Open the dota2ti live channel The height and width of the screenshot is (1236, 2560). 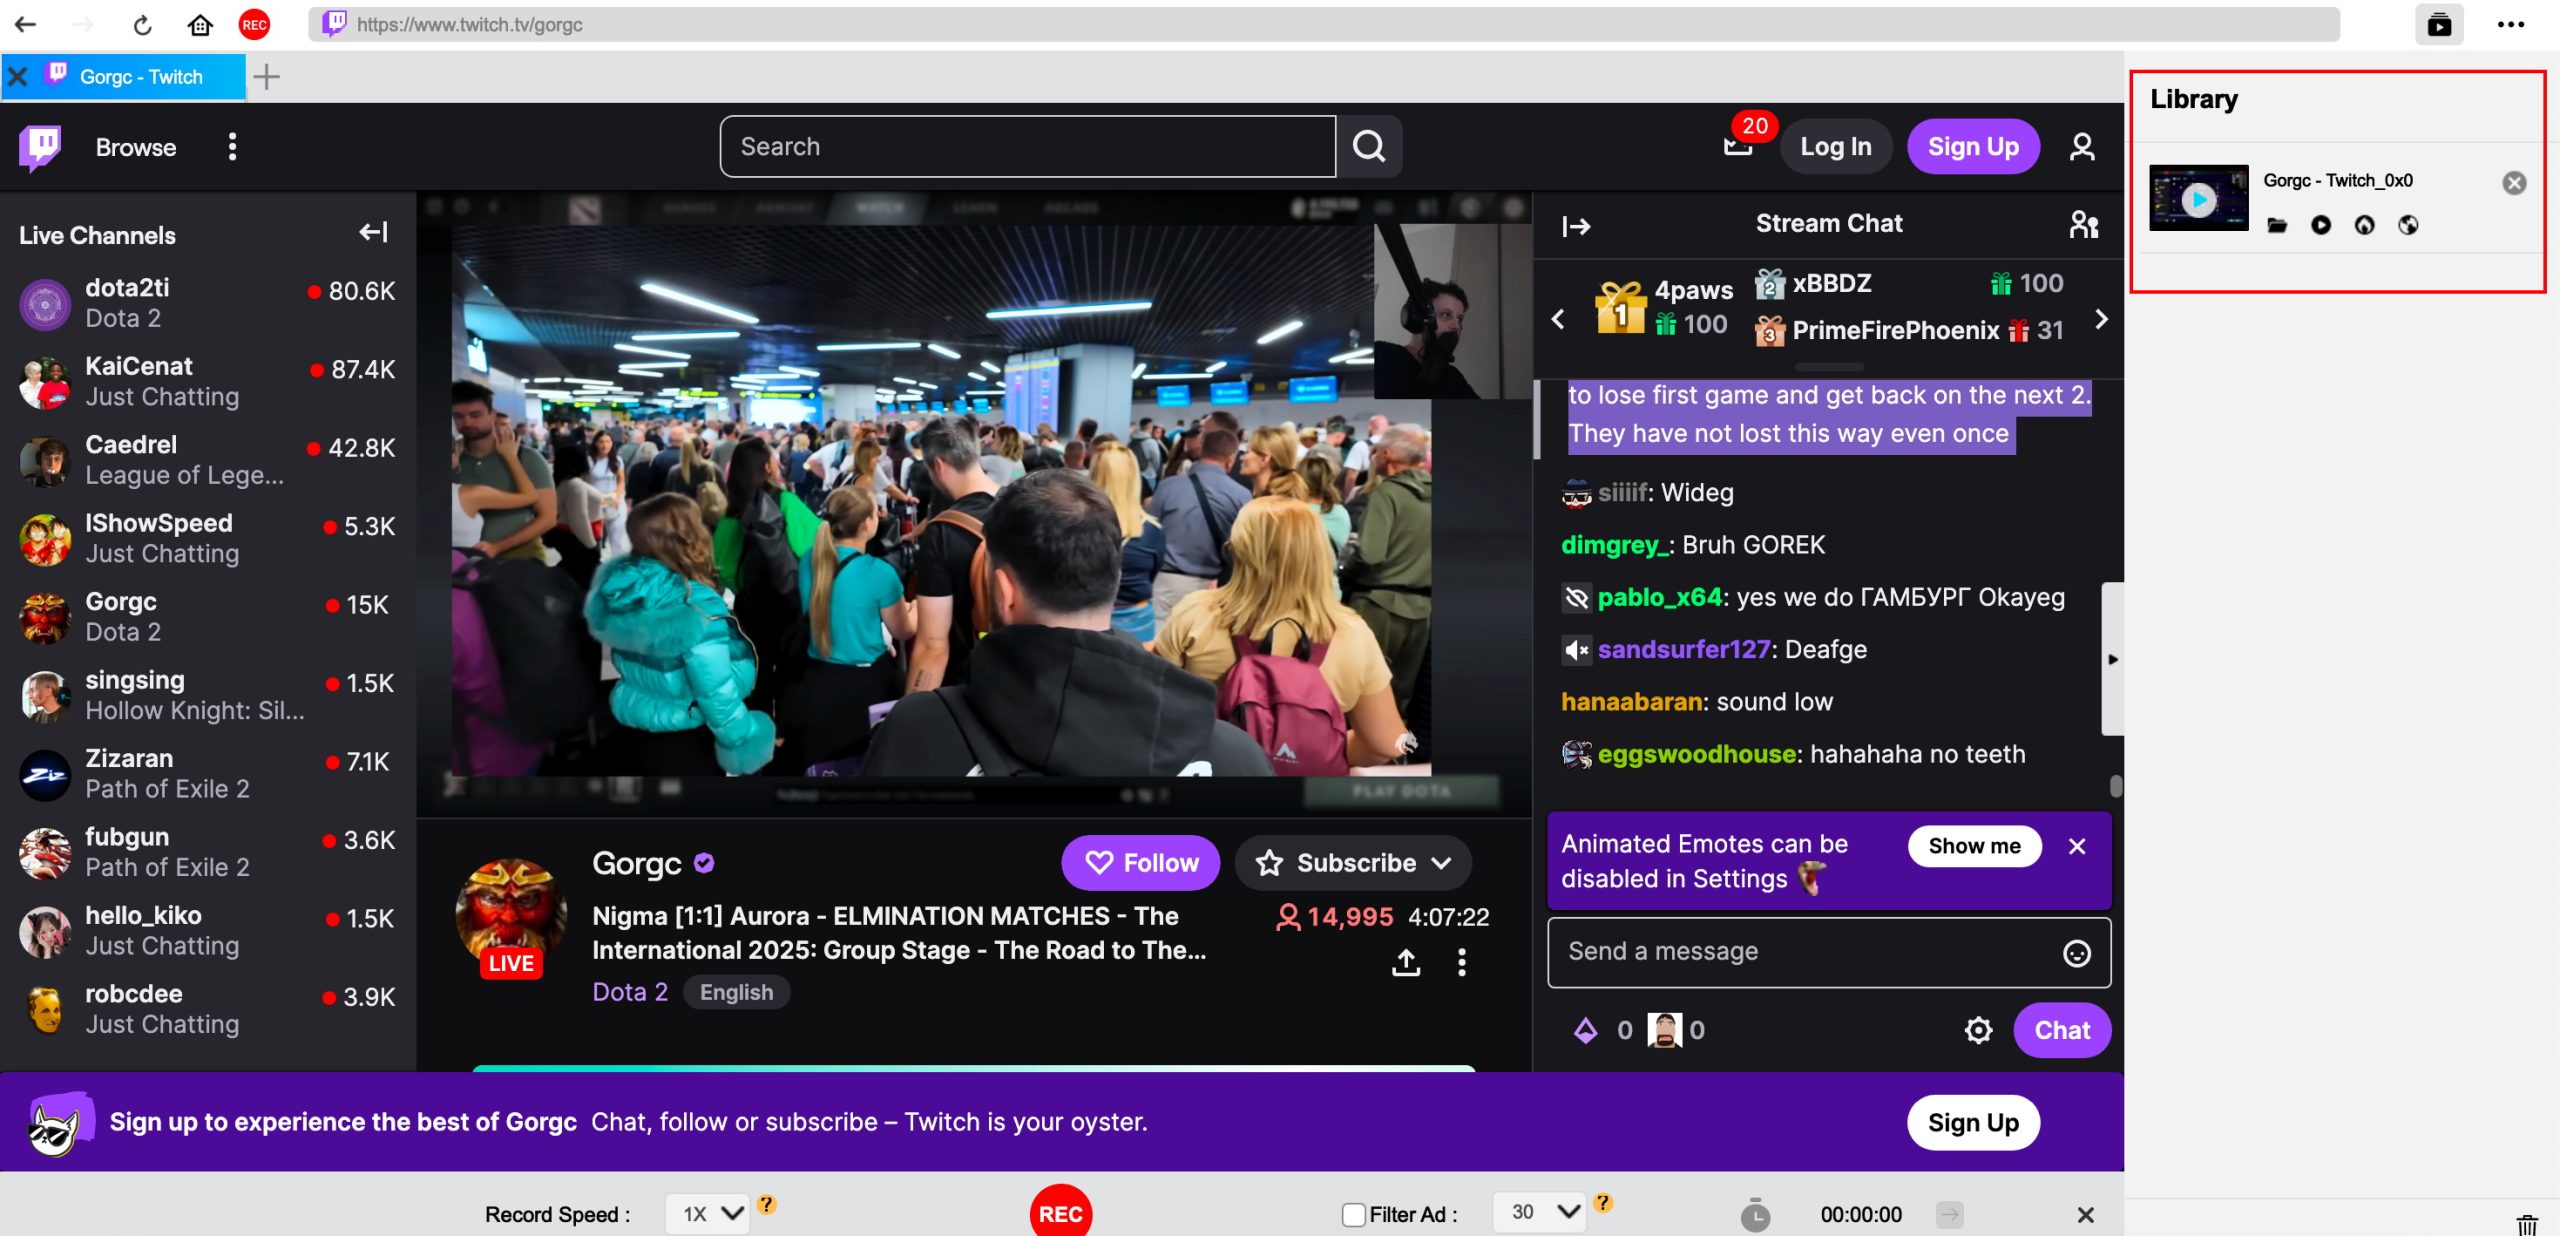(x=208, y=303)
